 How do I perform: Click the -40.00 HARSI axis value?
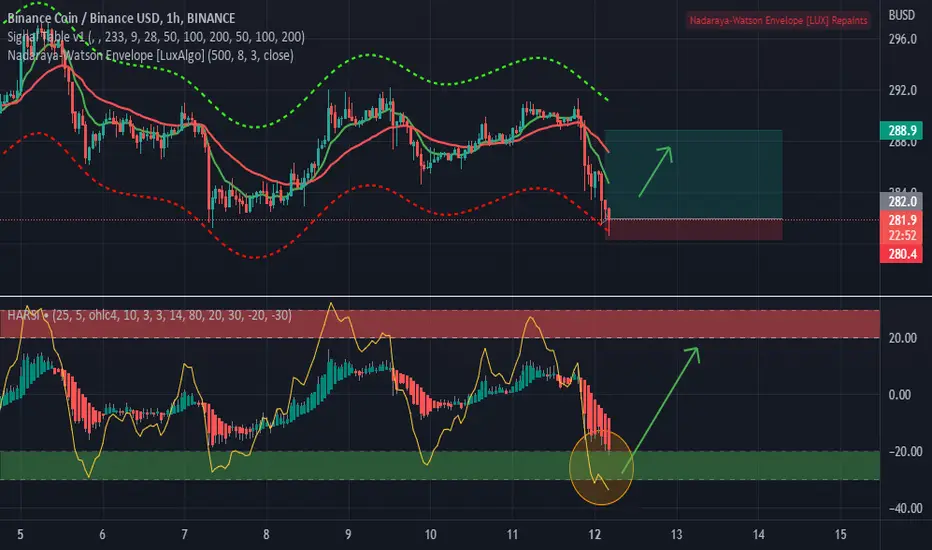pyautogui.click(x=905, y=508)
